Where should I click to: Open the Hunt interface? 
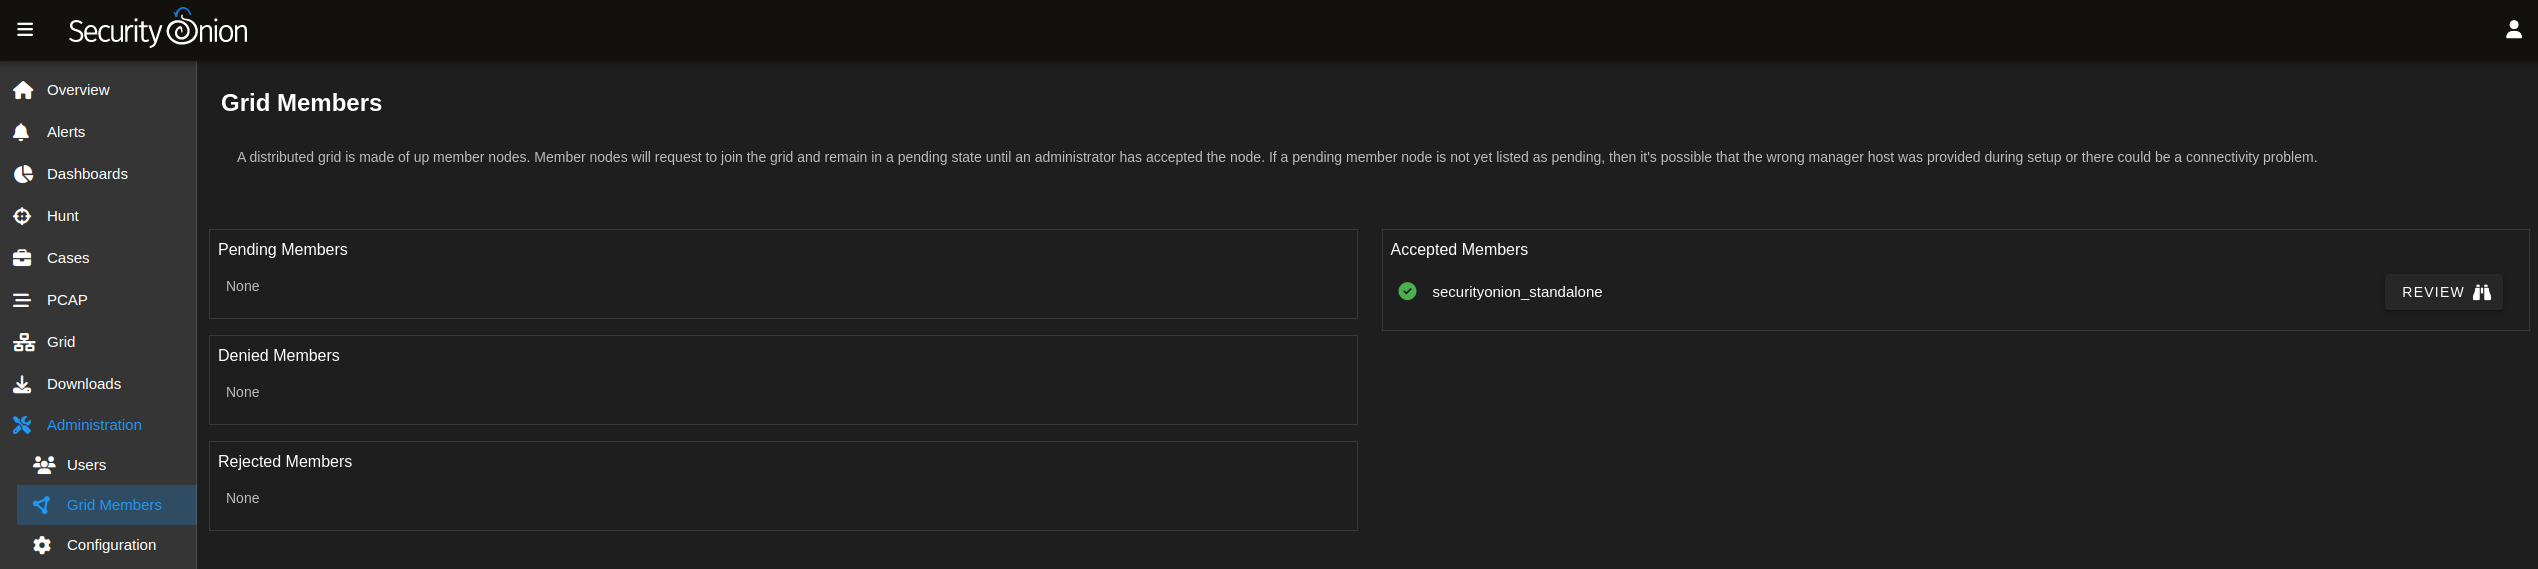point(98,216)
